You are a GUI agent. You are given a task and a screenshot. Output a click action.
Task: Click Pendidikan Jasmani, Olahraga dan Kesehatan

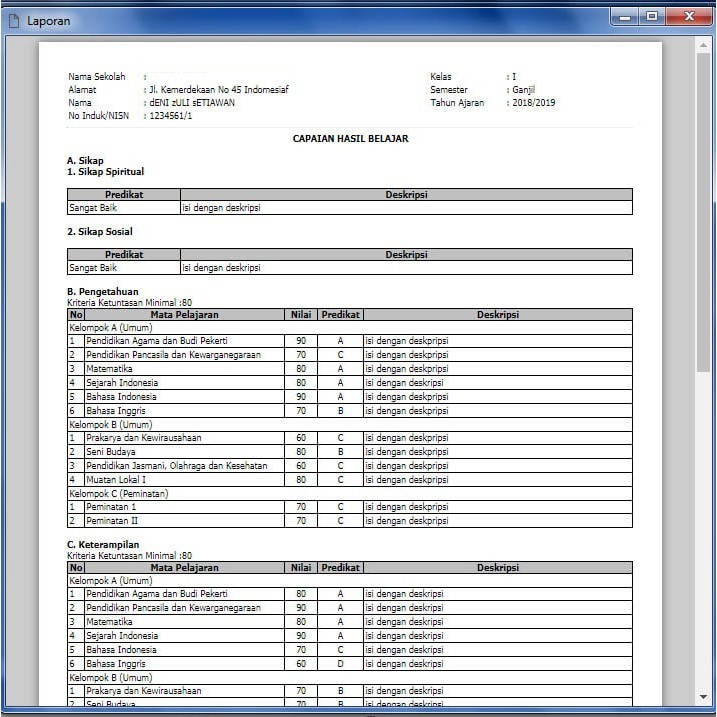[177, 466]
